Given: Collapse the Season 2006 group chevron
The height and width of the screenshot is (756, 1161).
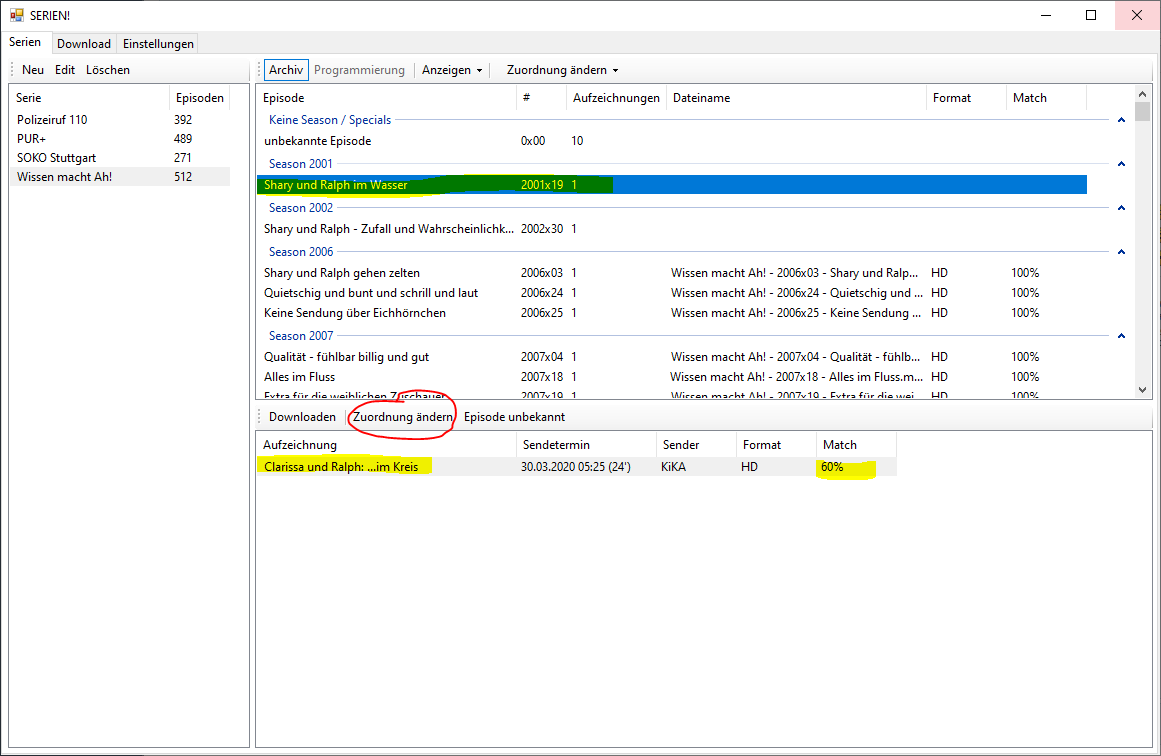Looking at the screenshot, I should click(x=1121, y=252).
